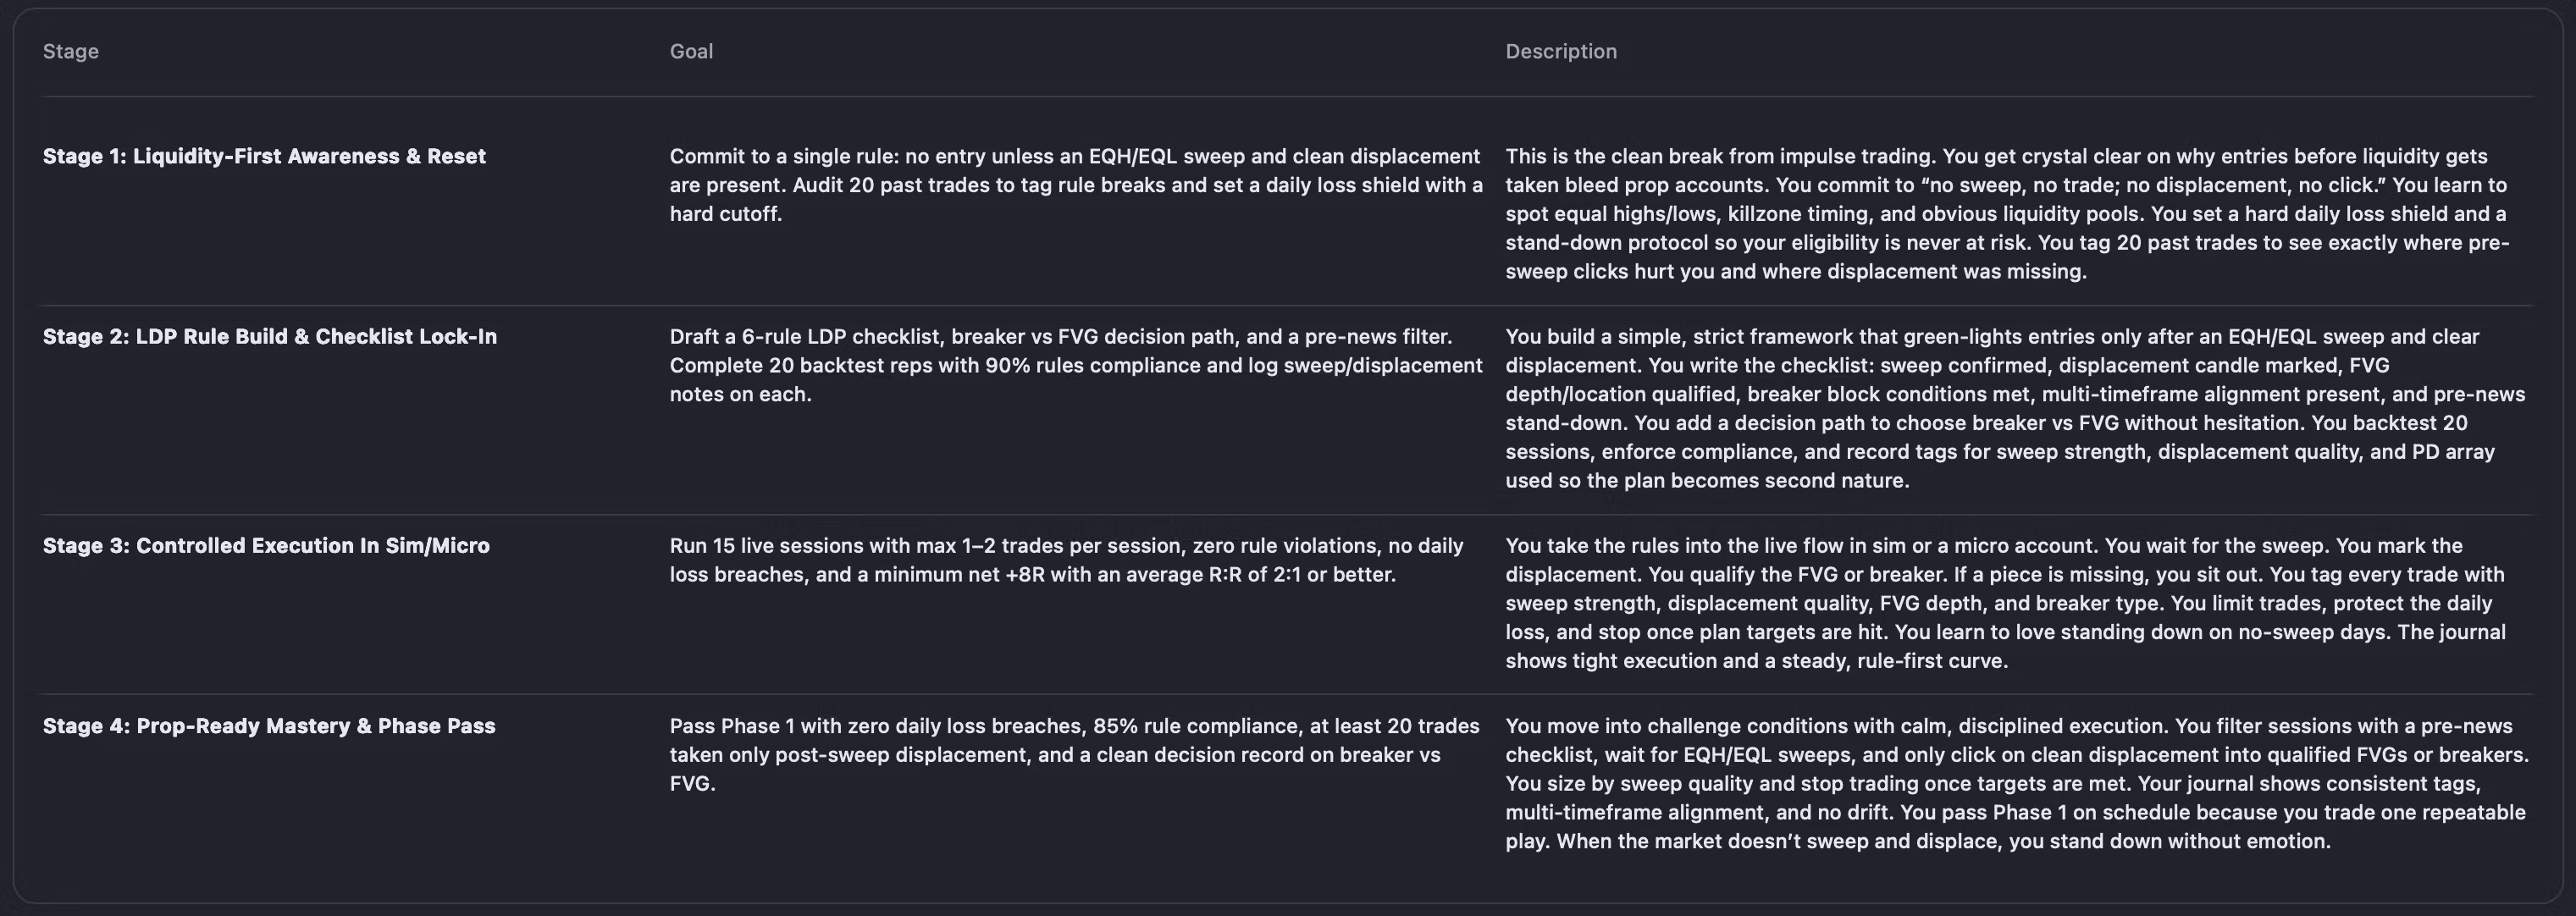Select Stage 3: Controlled Execution In Sim/Micro title
This screenshot has height=916, width=2576.
266,545
